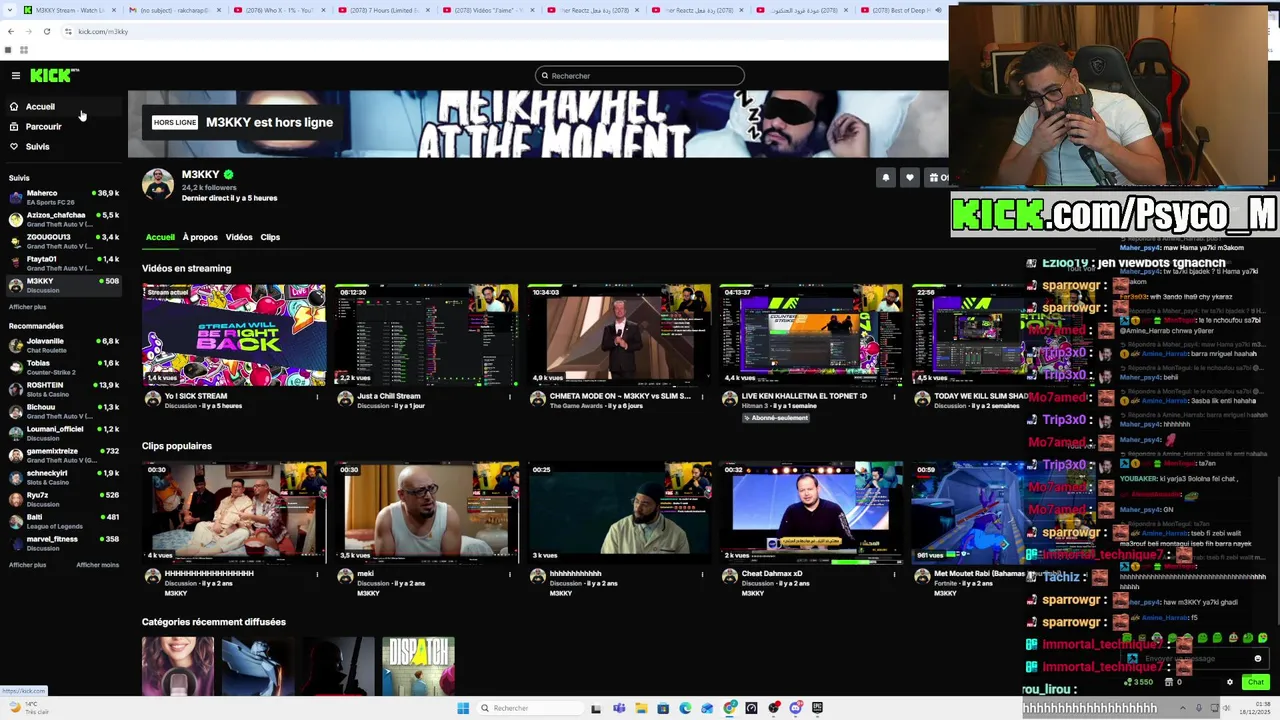The width and height of the screenshot is (1280, 720).
Task: Click the green Chat button
Action: [x=1255, y=682]
